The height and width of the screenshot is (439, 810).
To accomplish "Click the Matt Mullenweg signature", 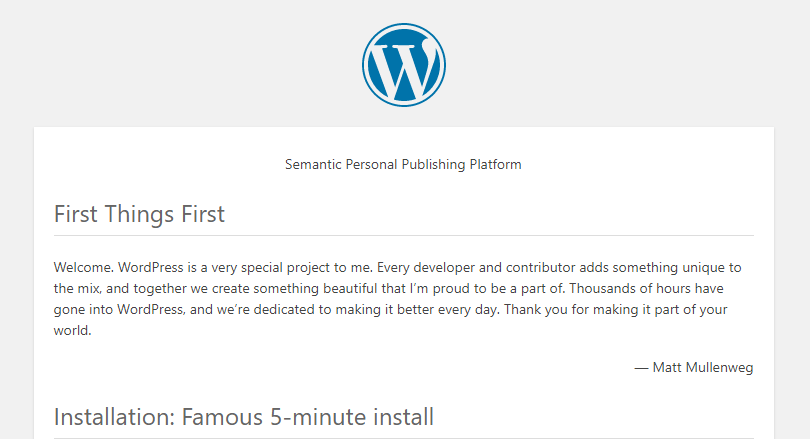I will [694, 368].
